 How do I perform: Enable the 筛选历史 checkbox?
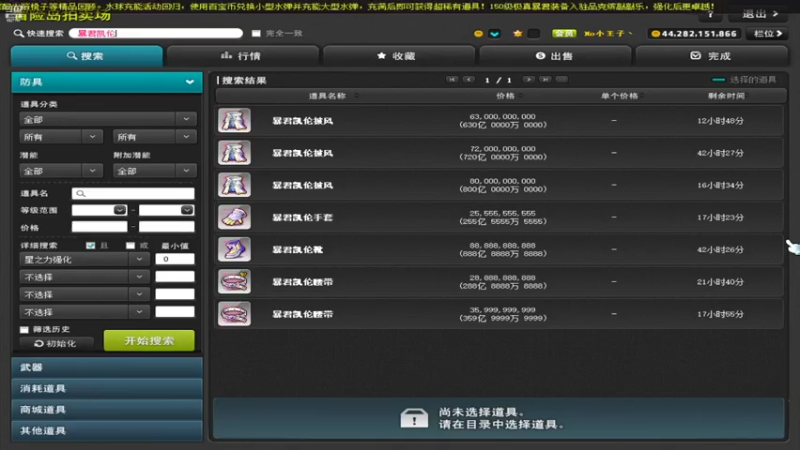24,330
